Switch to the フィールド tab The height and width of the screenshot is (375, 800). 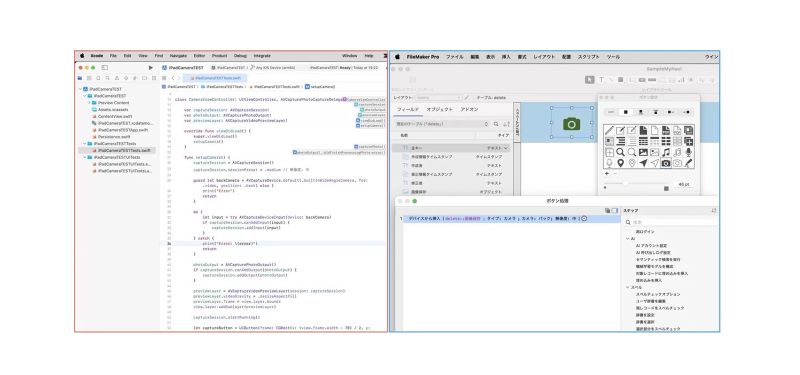(408, 109)
